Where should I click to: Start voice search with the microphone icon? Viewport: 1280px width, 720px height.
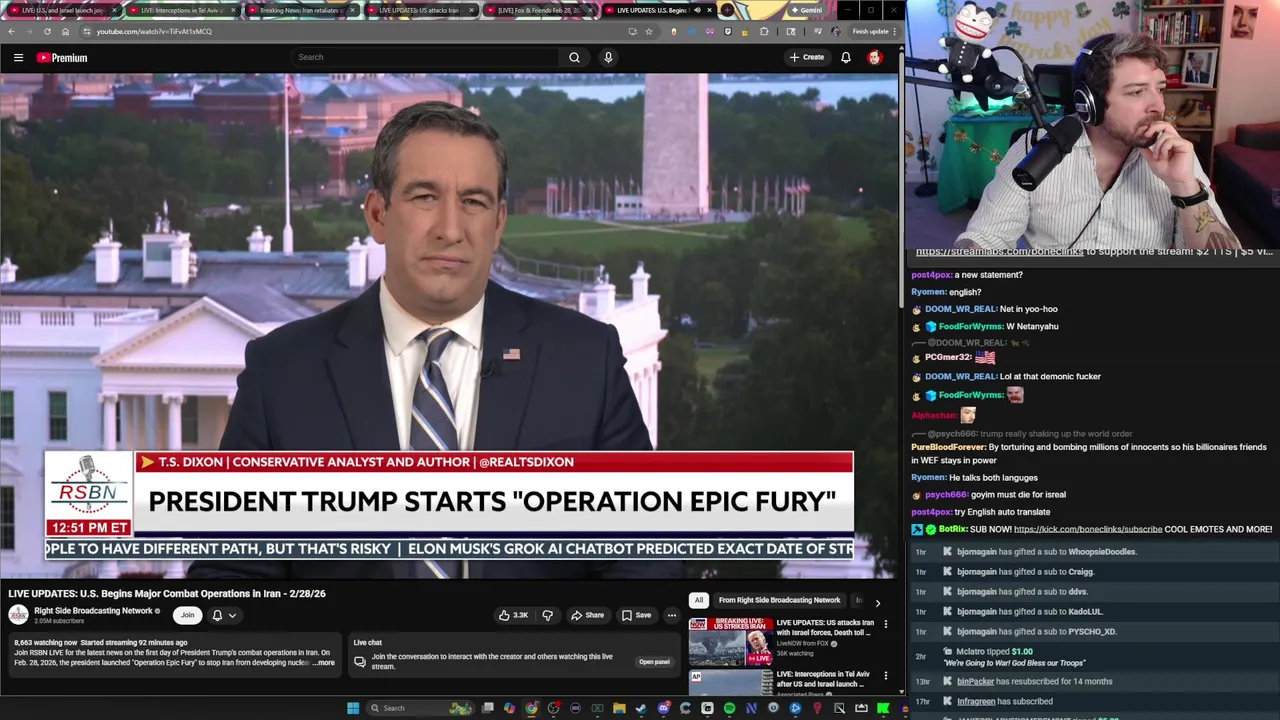coord(608,57)
